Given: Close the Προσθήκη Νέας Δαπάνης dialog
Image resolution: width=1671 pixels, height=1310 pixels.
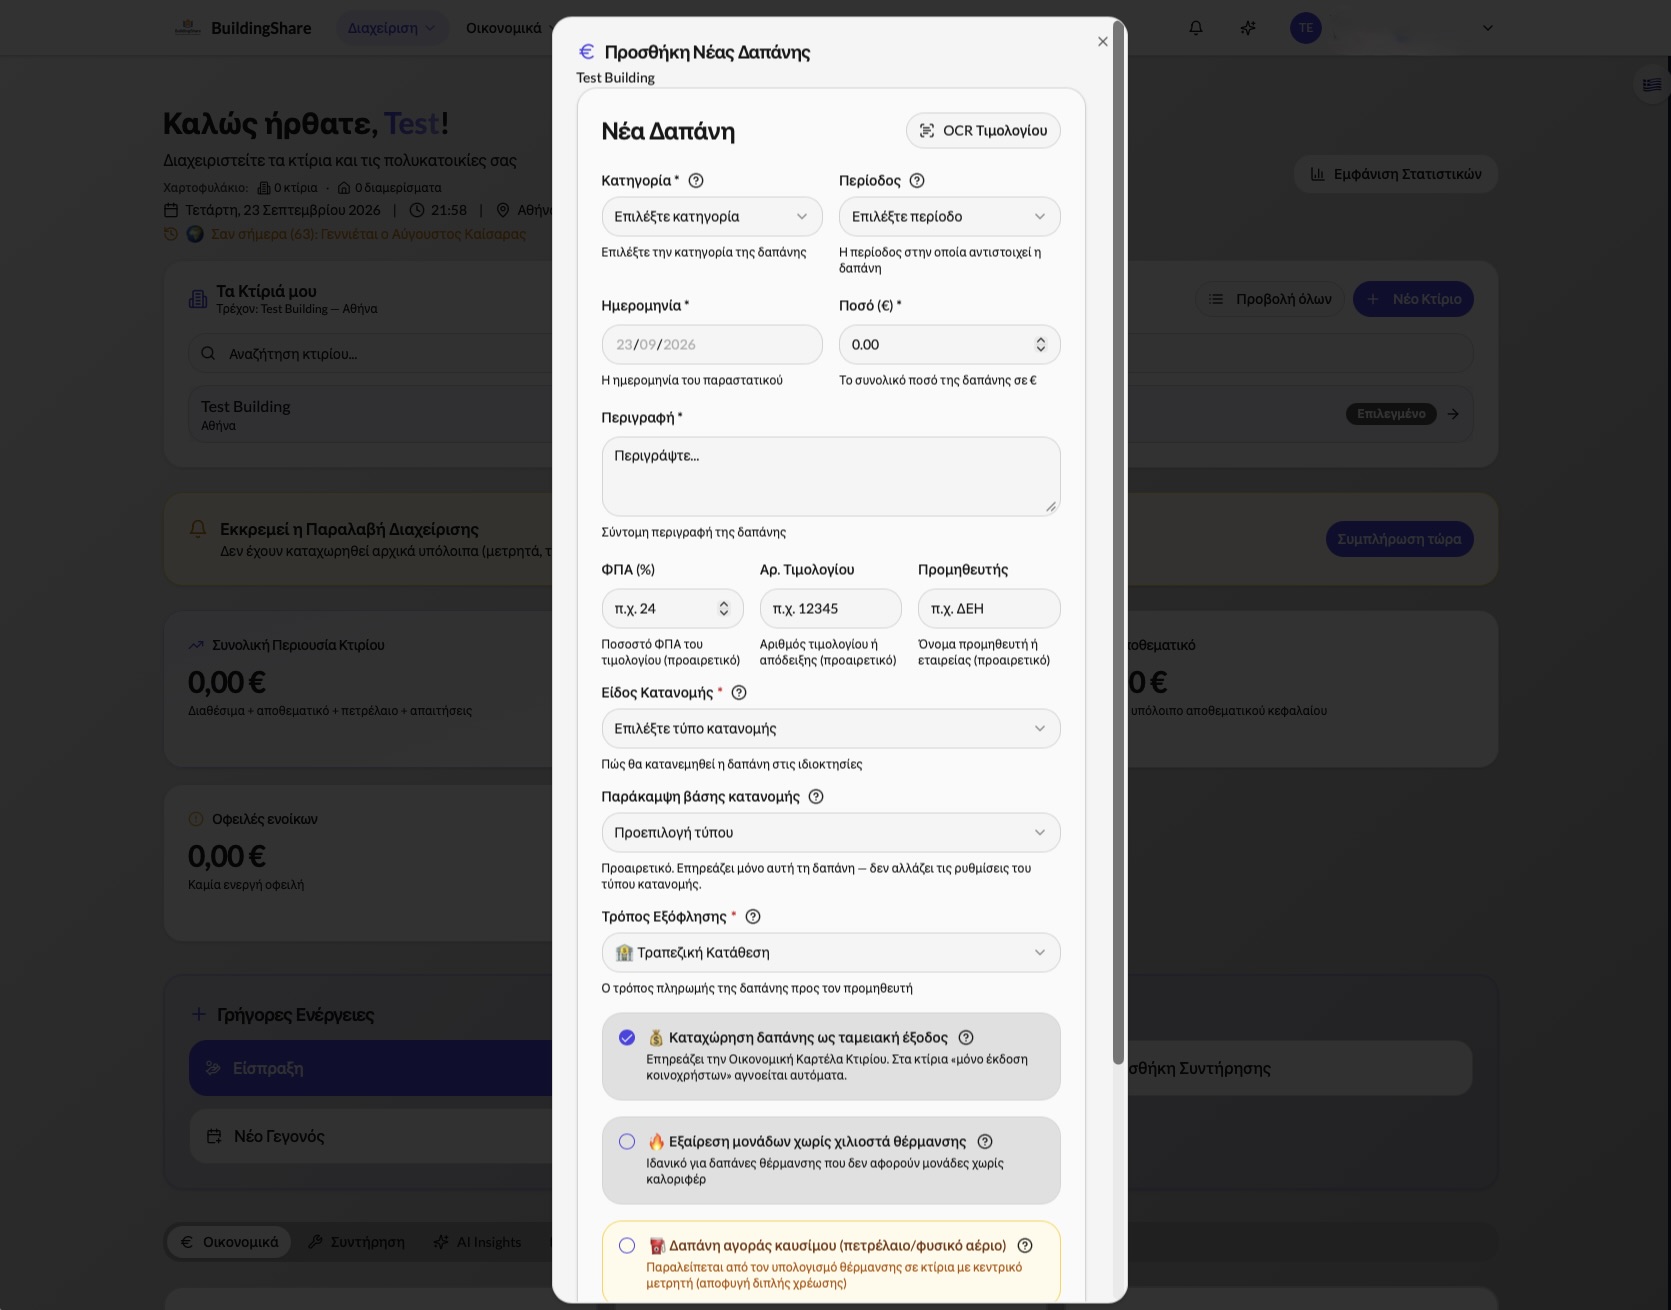Looking at the screenshot, I should pyautogui.click(x=1103, y=42).
